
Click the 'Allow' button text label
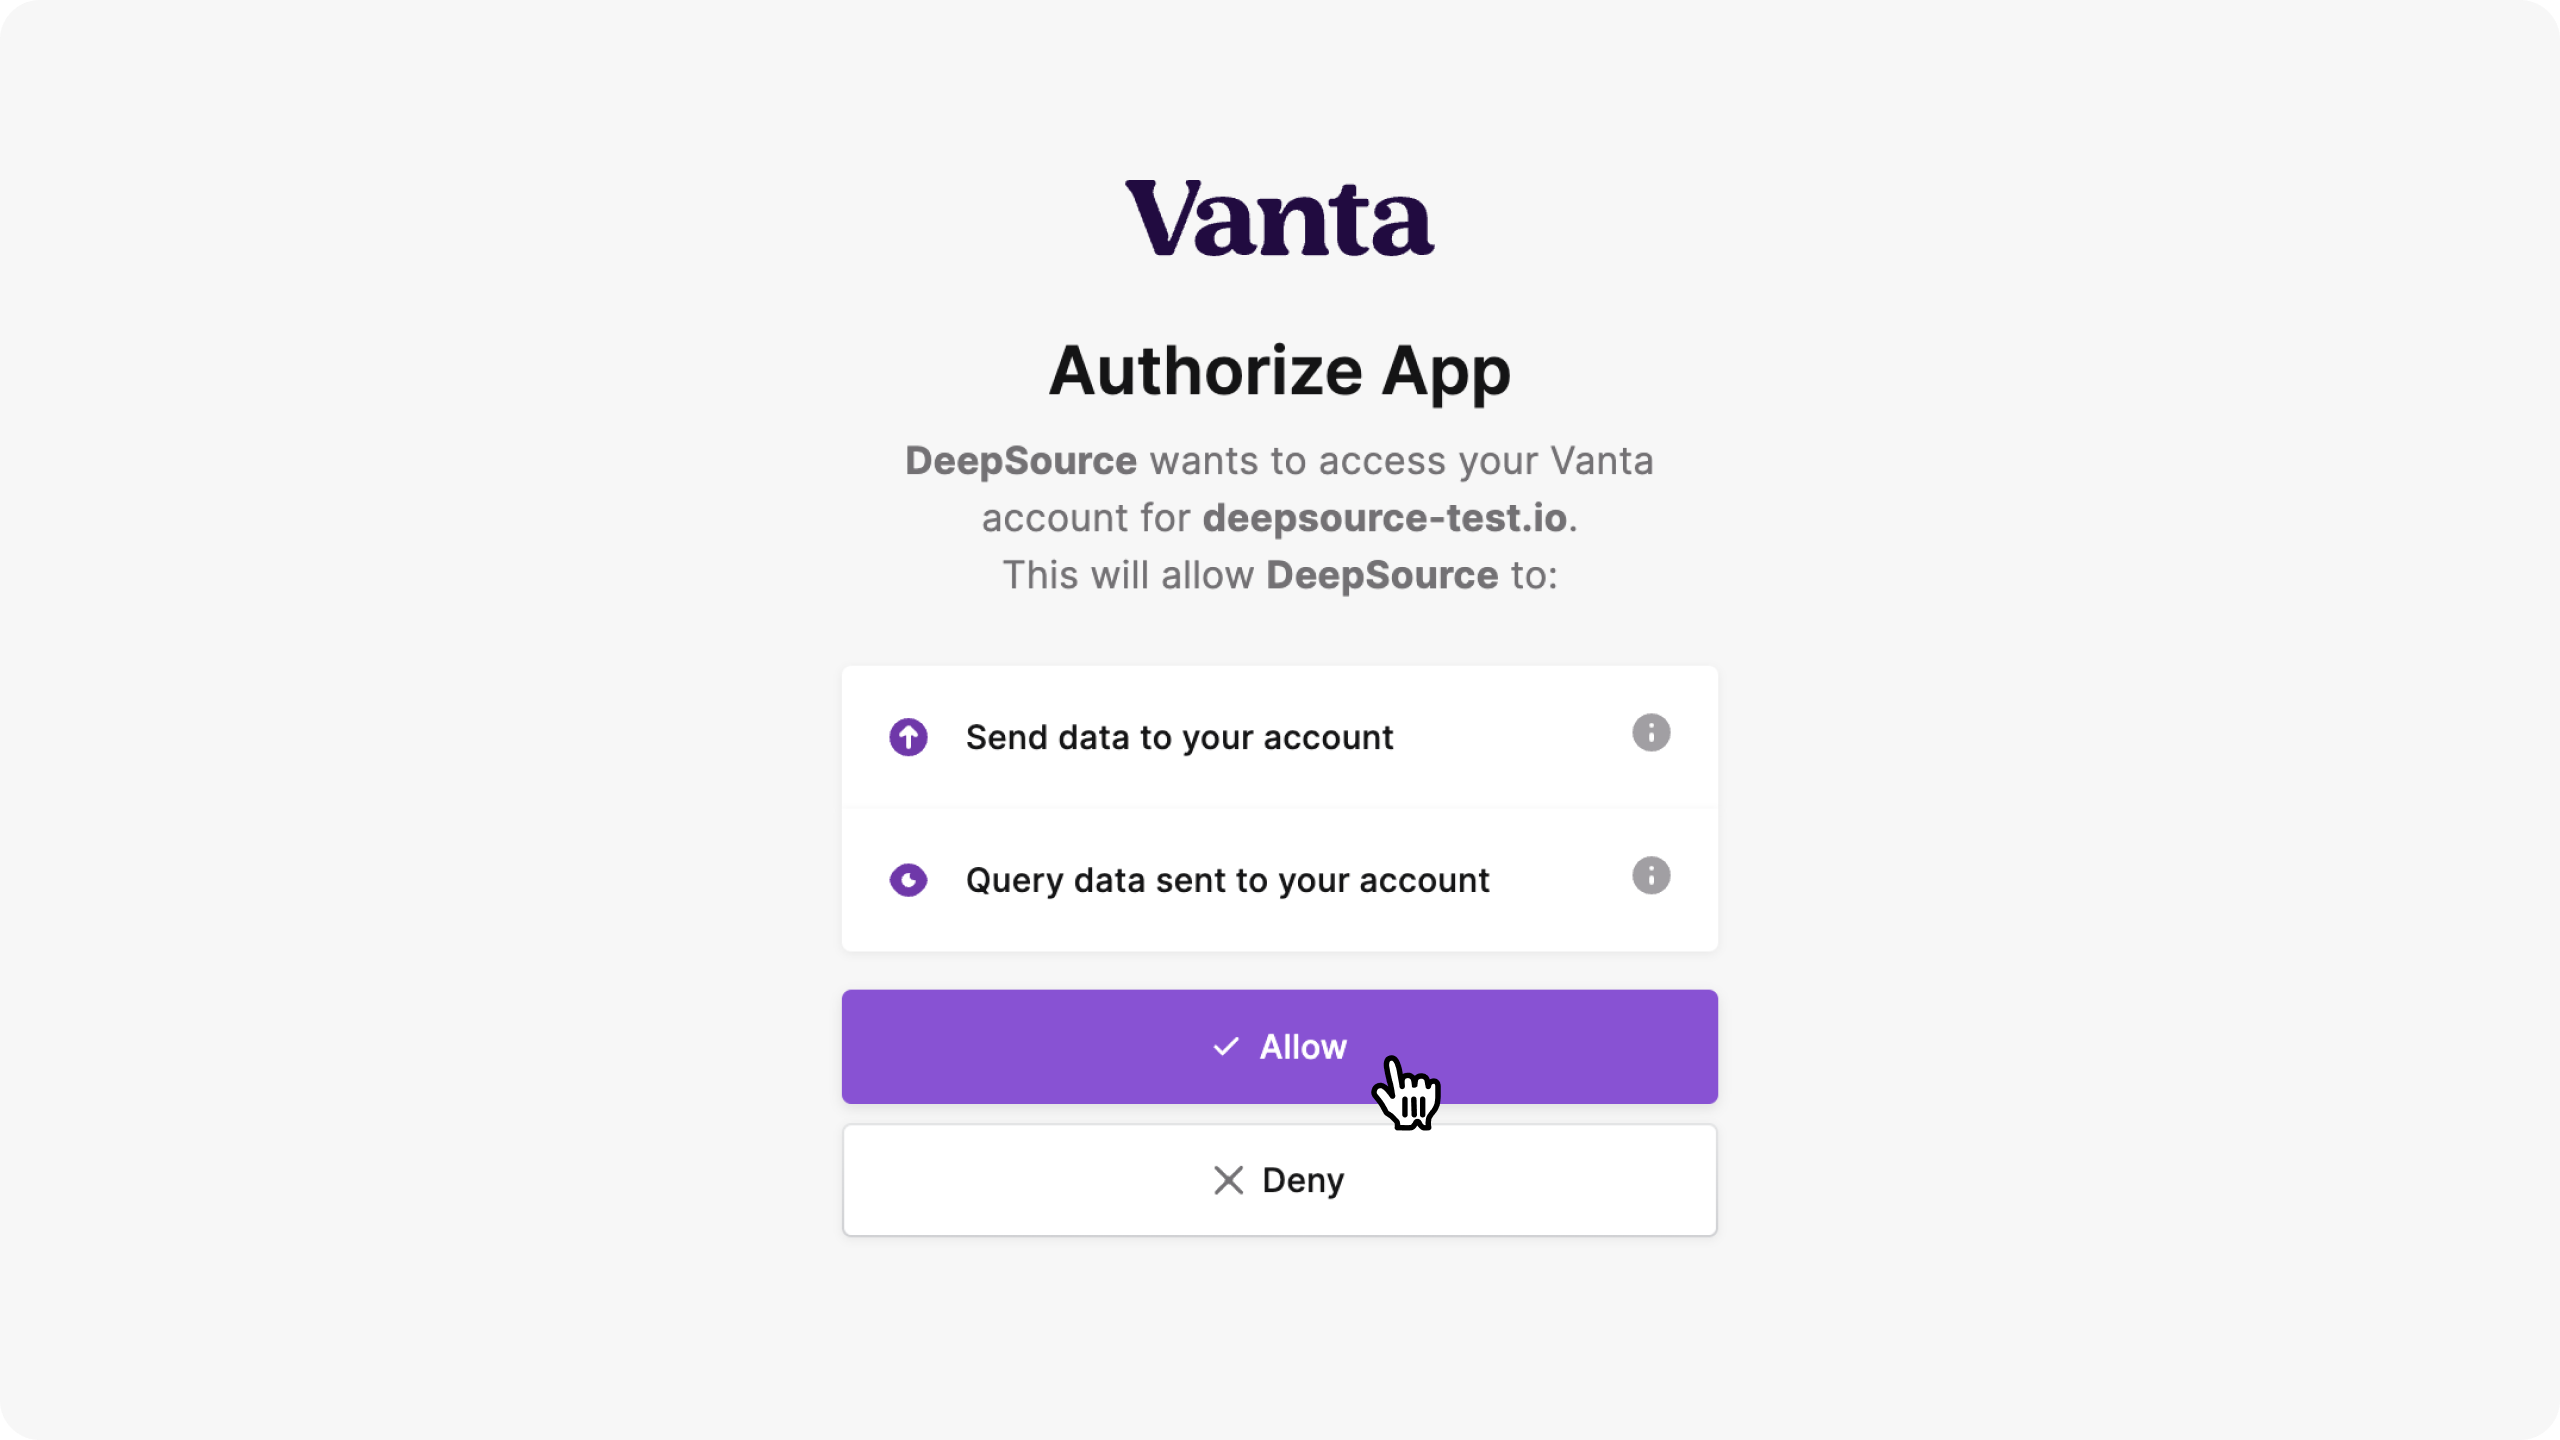pyautogui.click(x=1303, y=1047)
